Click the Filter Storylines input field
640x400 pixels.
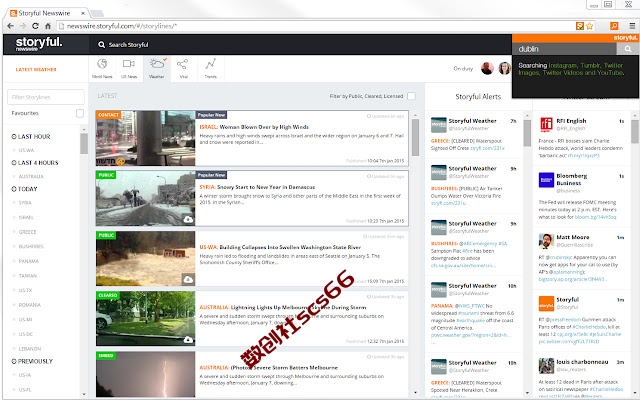click(46, 97)
